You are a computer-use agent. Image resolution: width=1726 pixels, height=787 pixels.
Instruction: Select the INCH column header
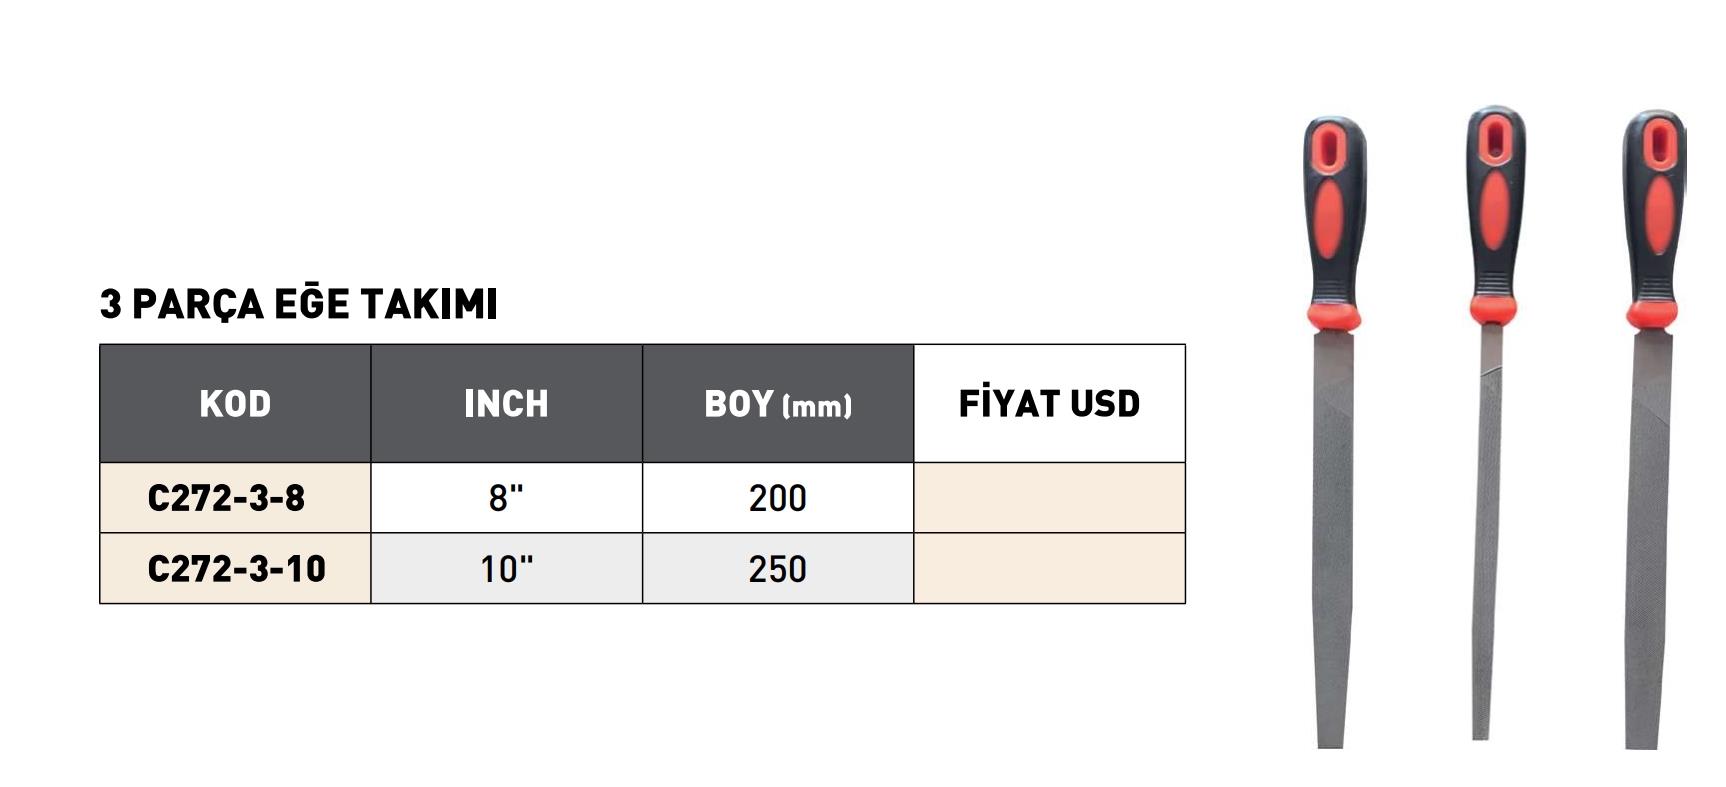(506, 404)
